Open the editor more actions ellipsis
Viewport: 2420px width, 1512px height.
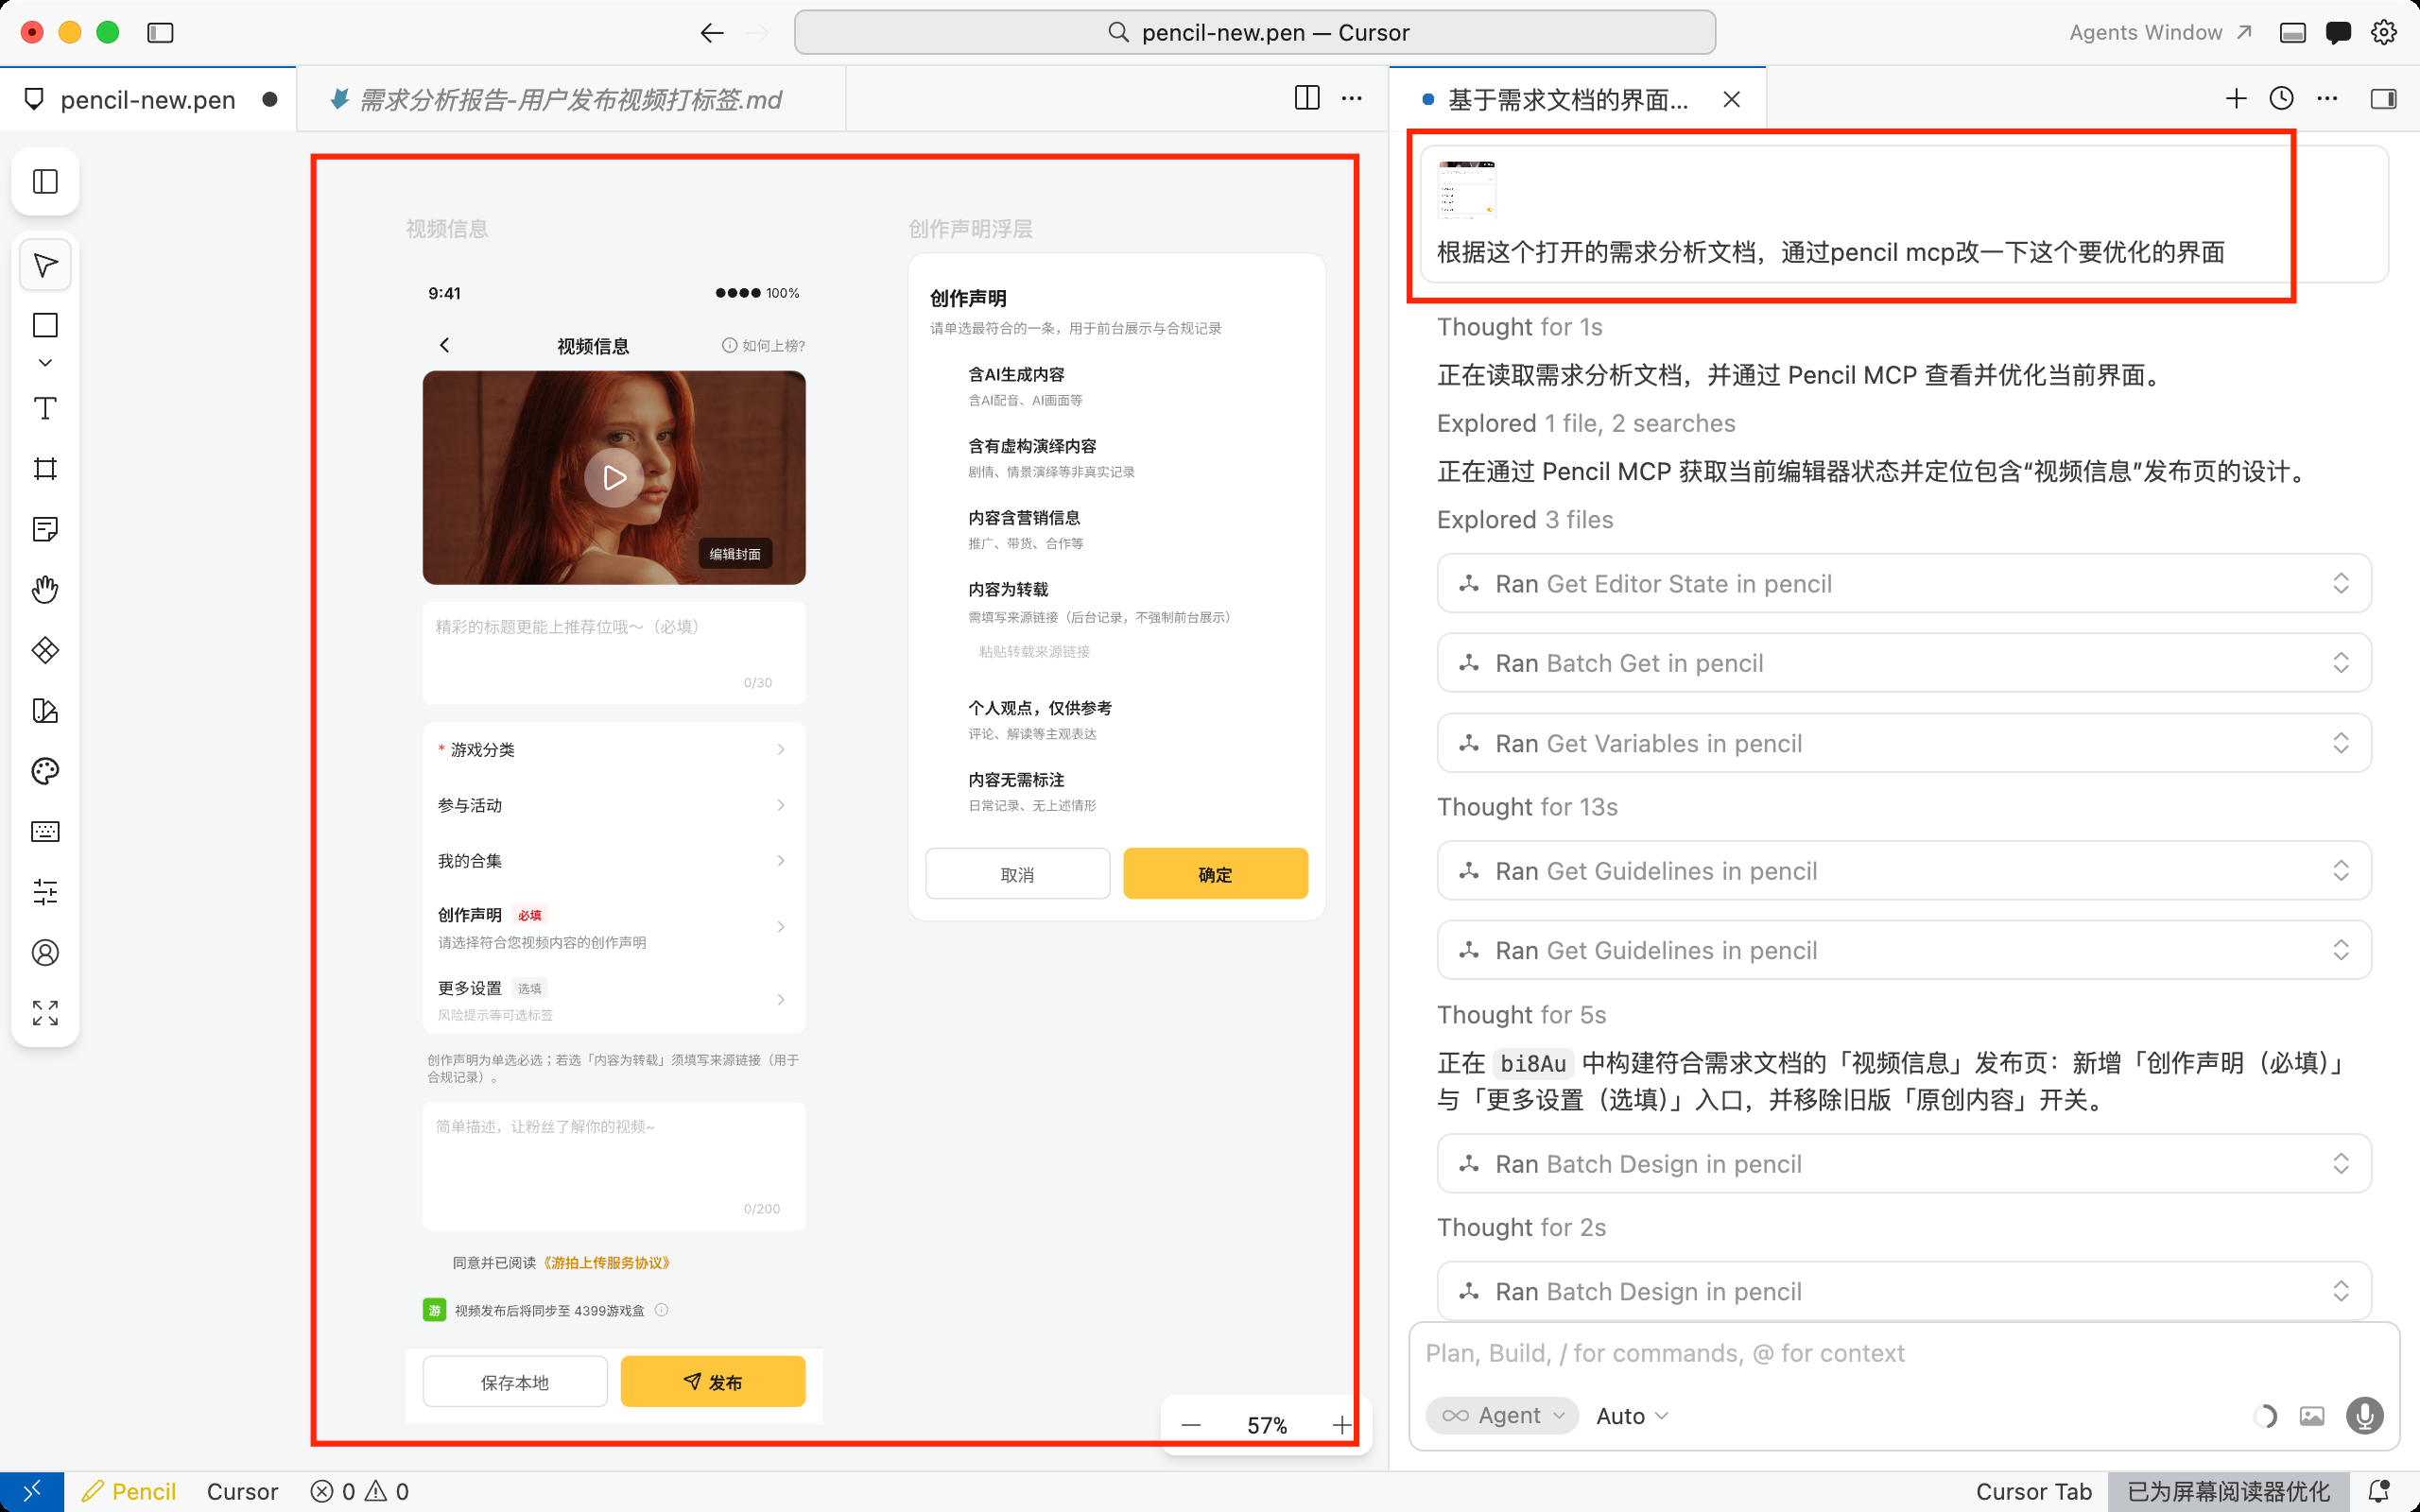point(1352,98)
